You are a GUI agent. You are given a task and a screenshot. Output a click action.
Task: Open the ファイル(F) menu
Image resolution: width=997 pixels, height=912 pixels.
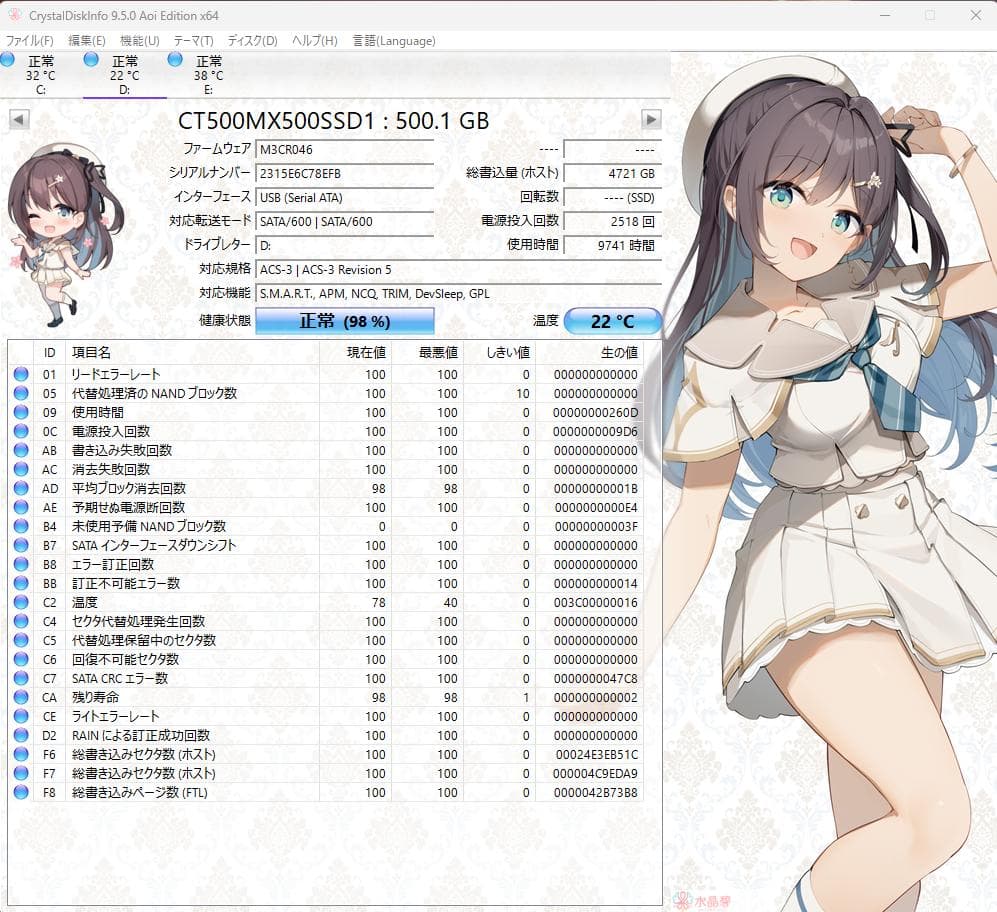click(29, 41)
